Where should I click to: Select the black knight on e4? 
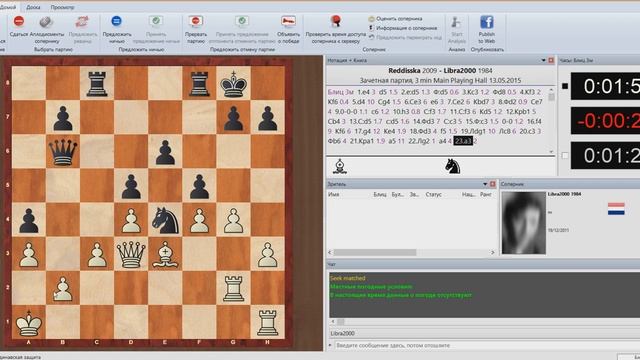(165, 220)
